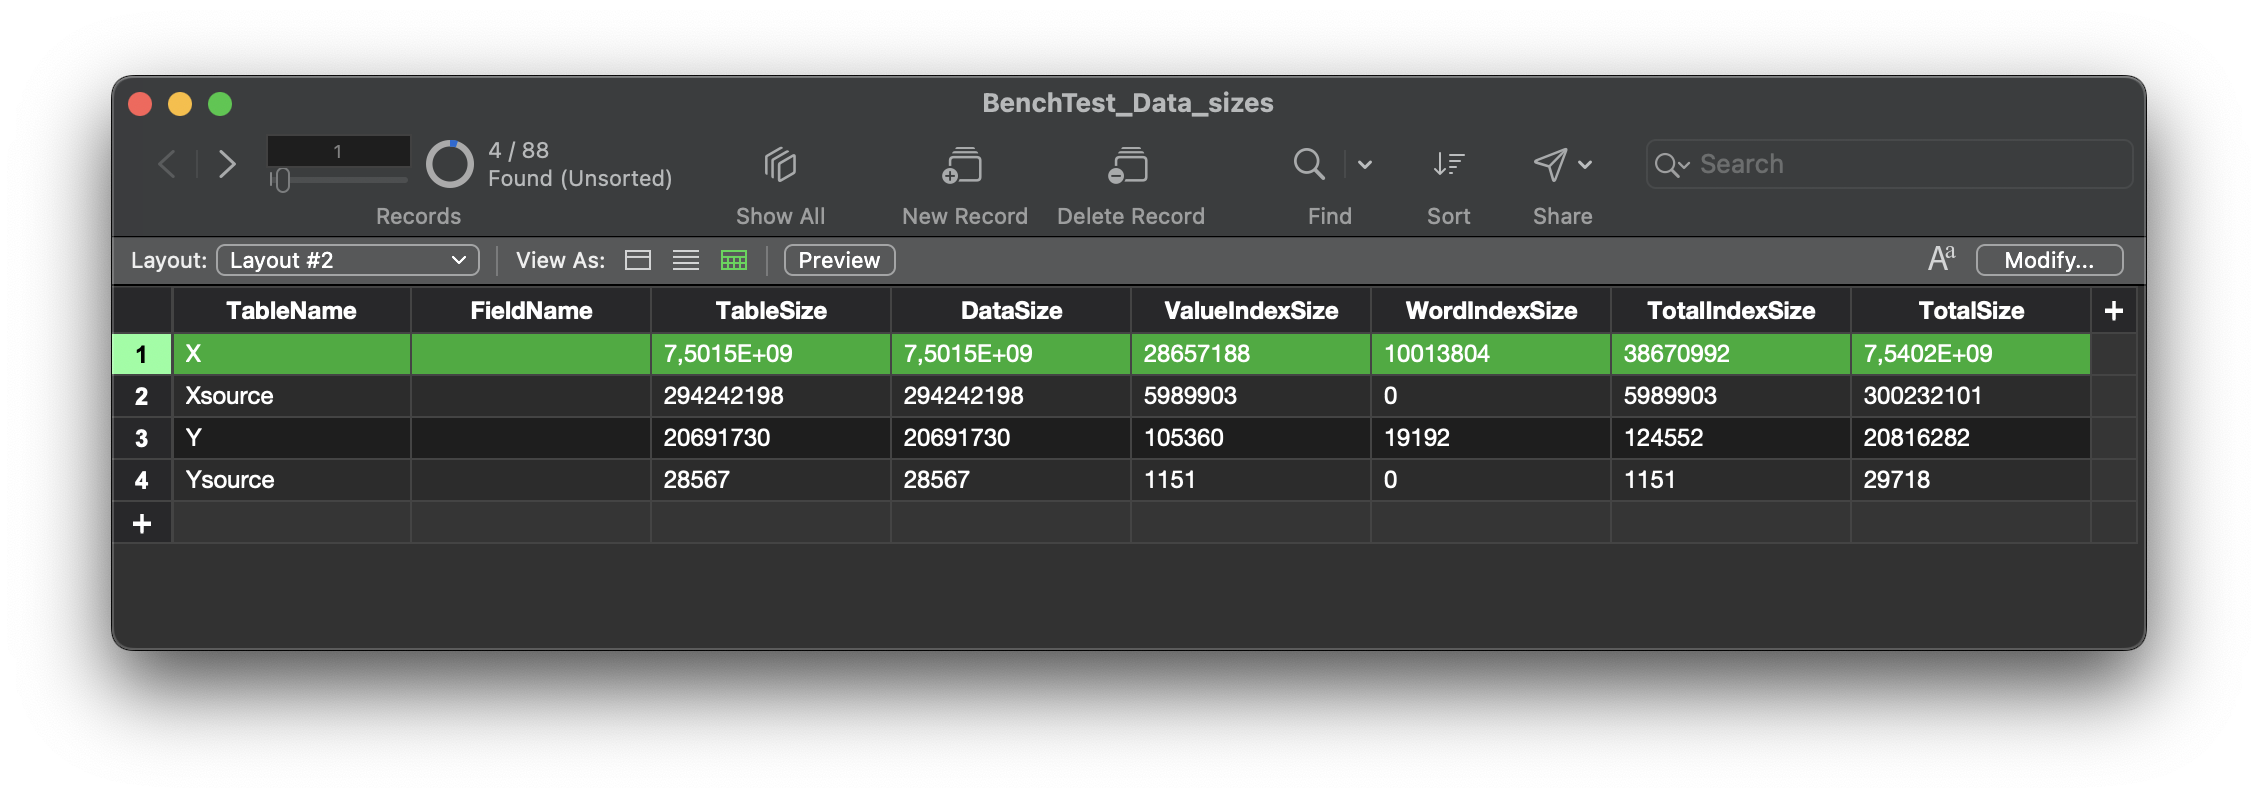Switch to List view

[686, 260]
